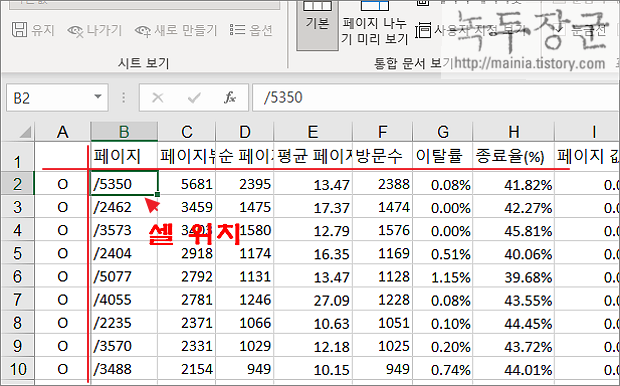
Task: Click the 종료율(%) header cell
Action: [514, 157]
